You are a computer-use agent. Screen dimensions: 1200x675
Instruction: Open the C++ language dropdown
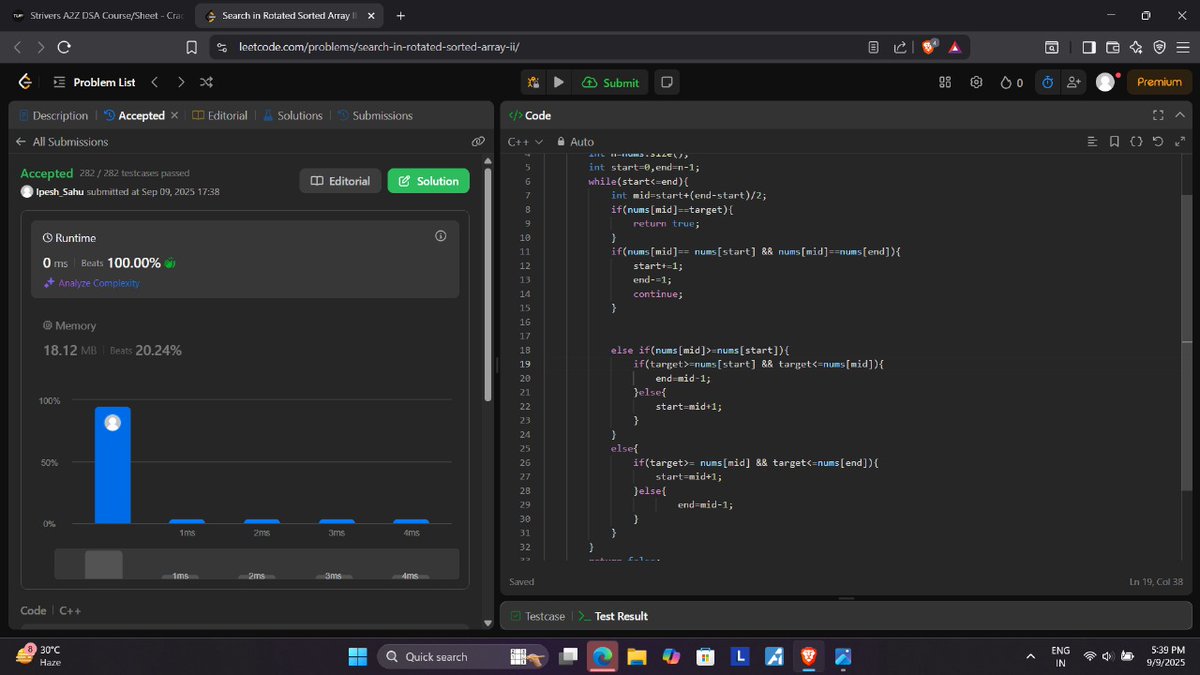525,142
